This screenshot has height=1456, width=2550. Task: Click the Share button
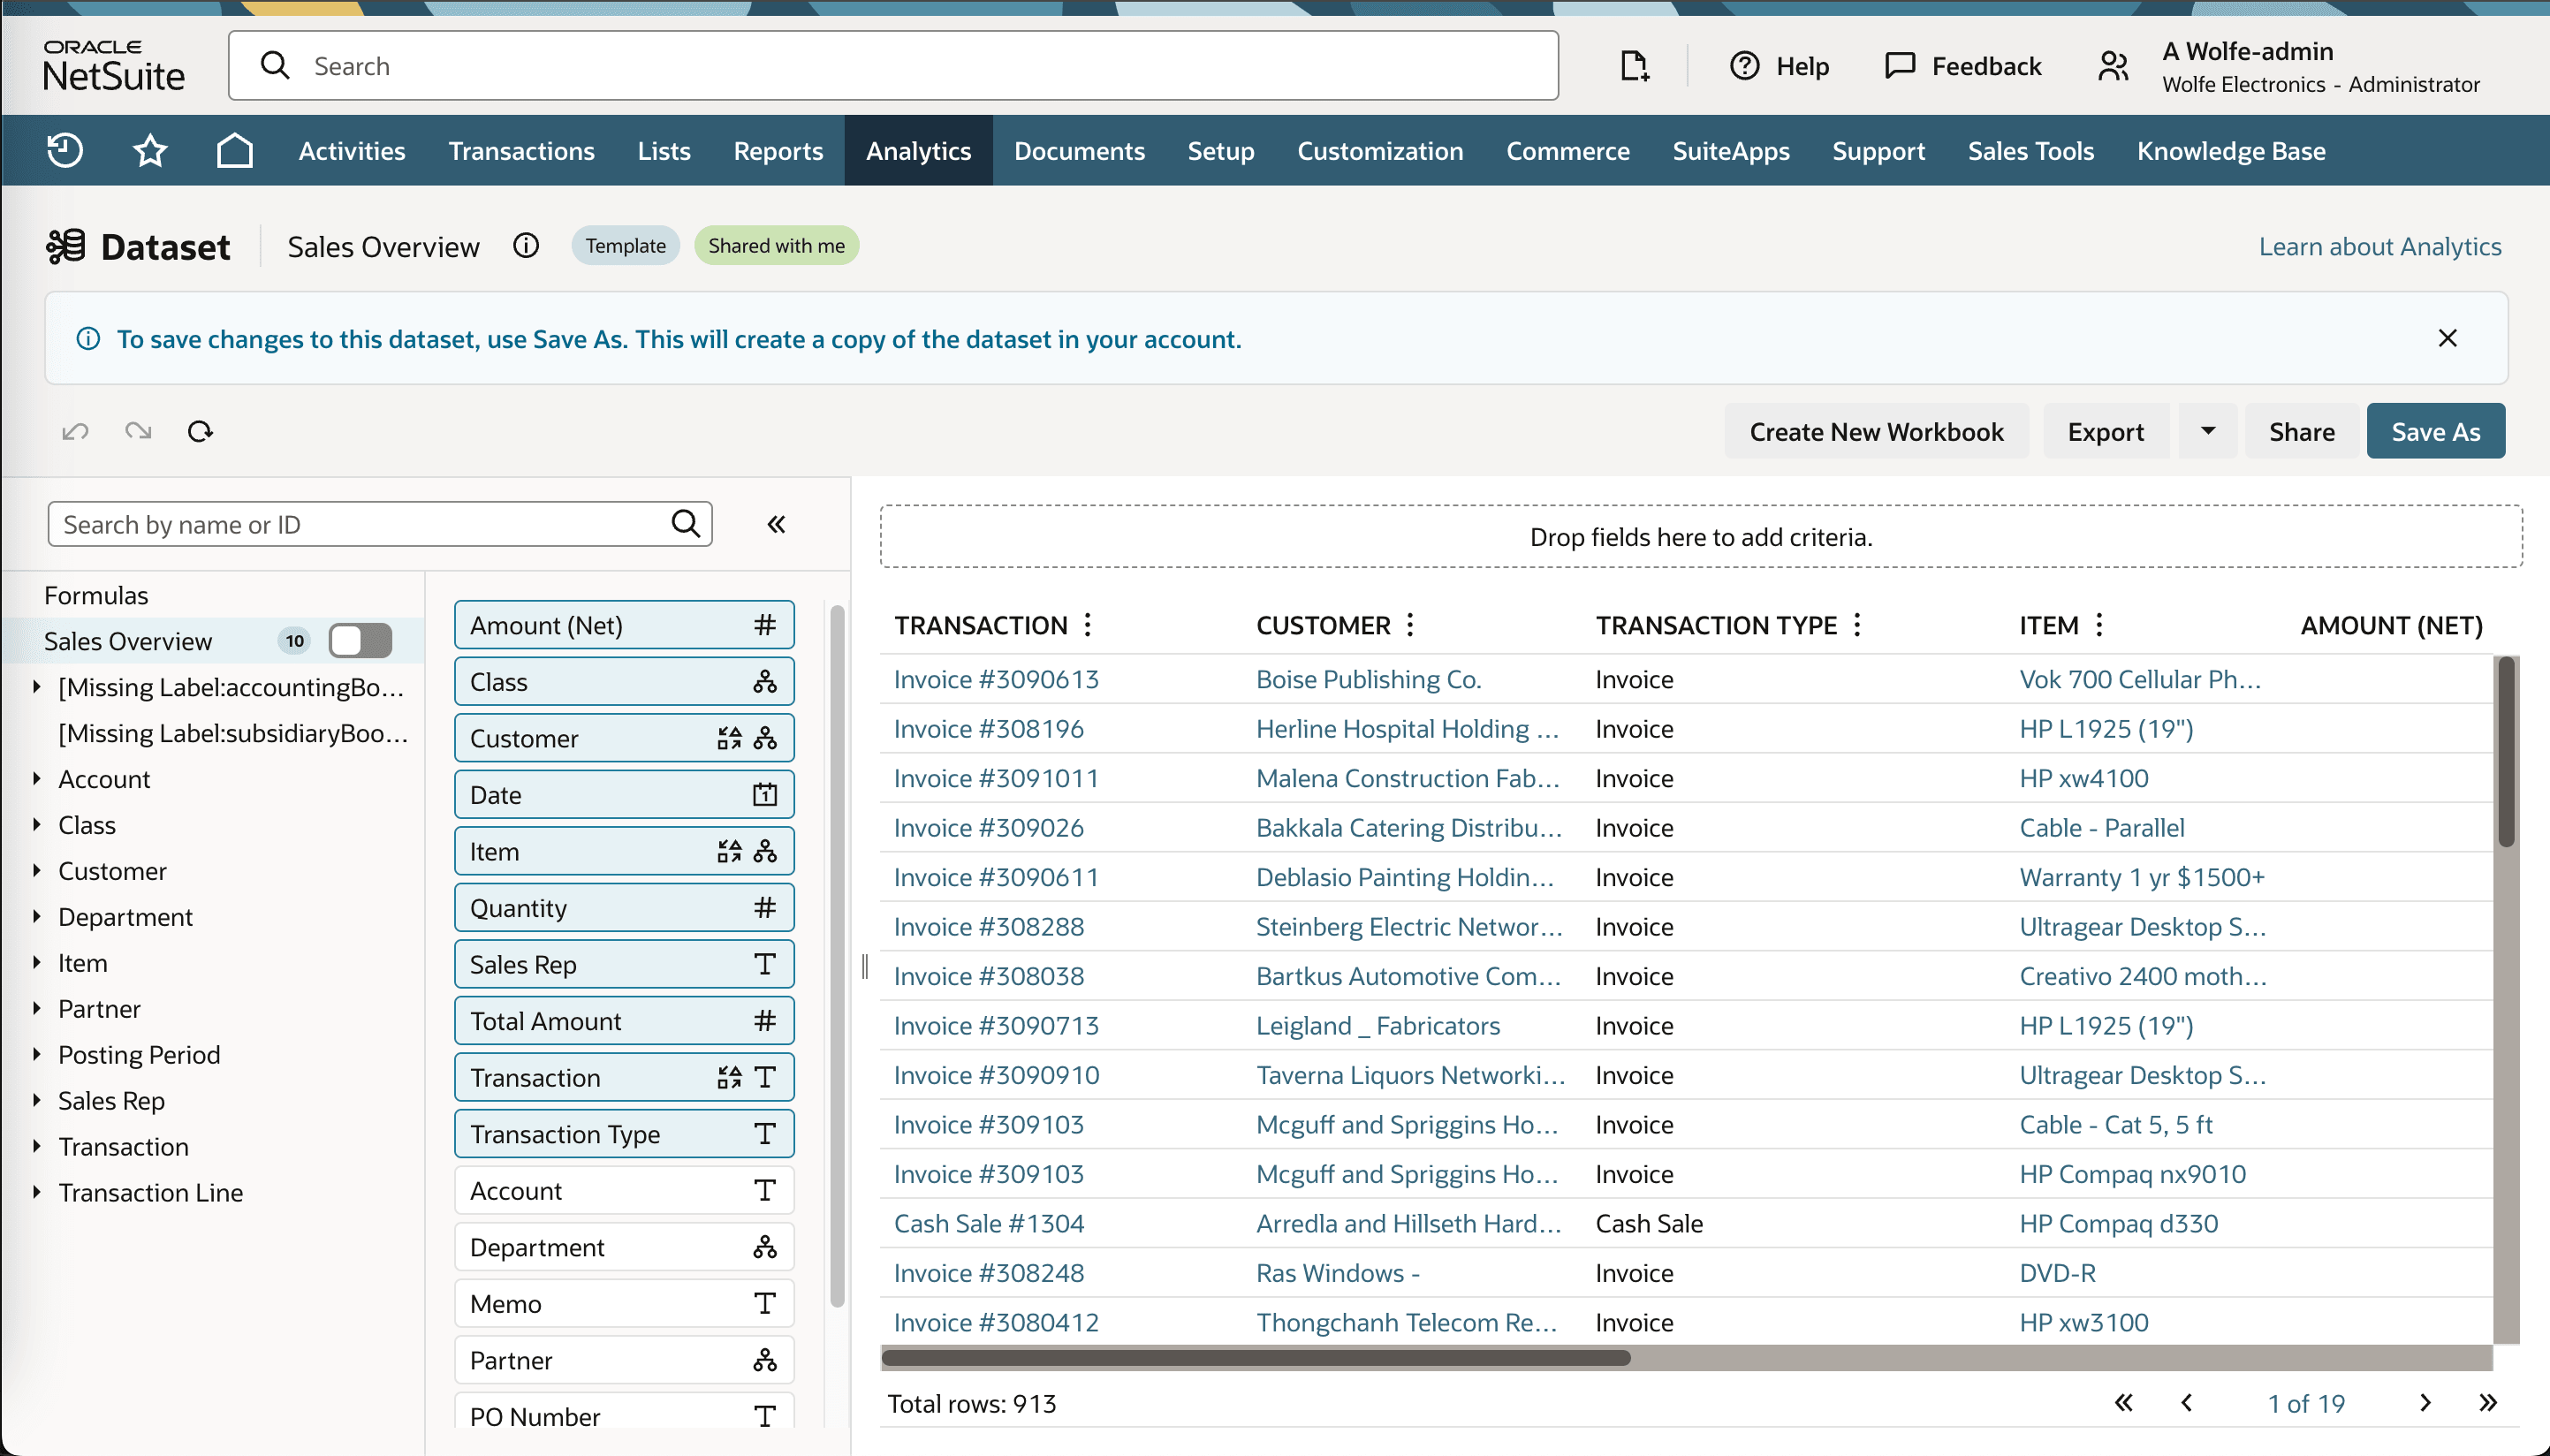pos(2302,431)
